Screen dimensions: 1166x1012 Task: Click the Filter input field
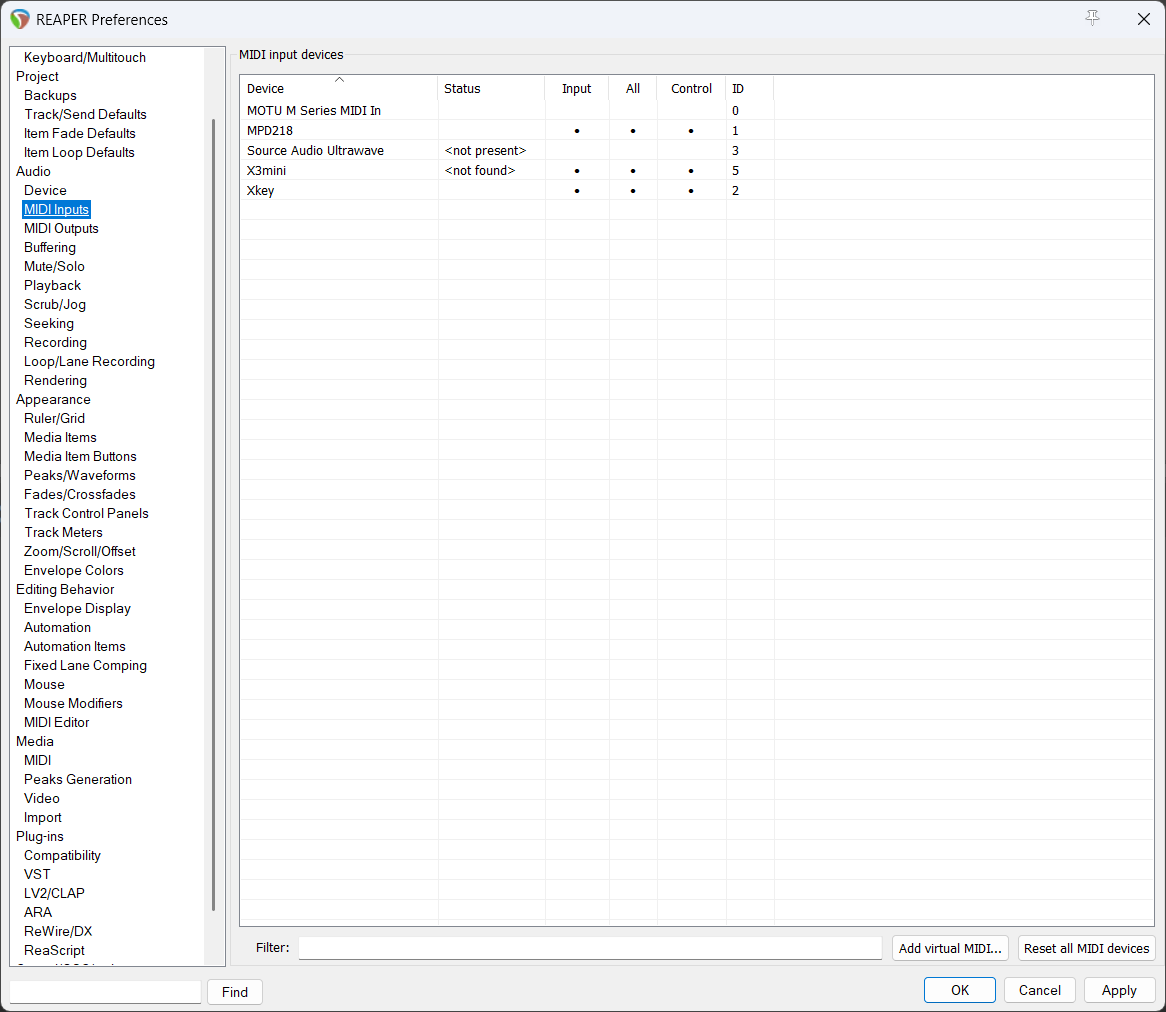click(590, 948)
